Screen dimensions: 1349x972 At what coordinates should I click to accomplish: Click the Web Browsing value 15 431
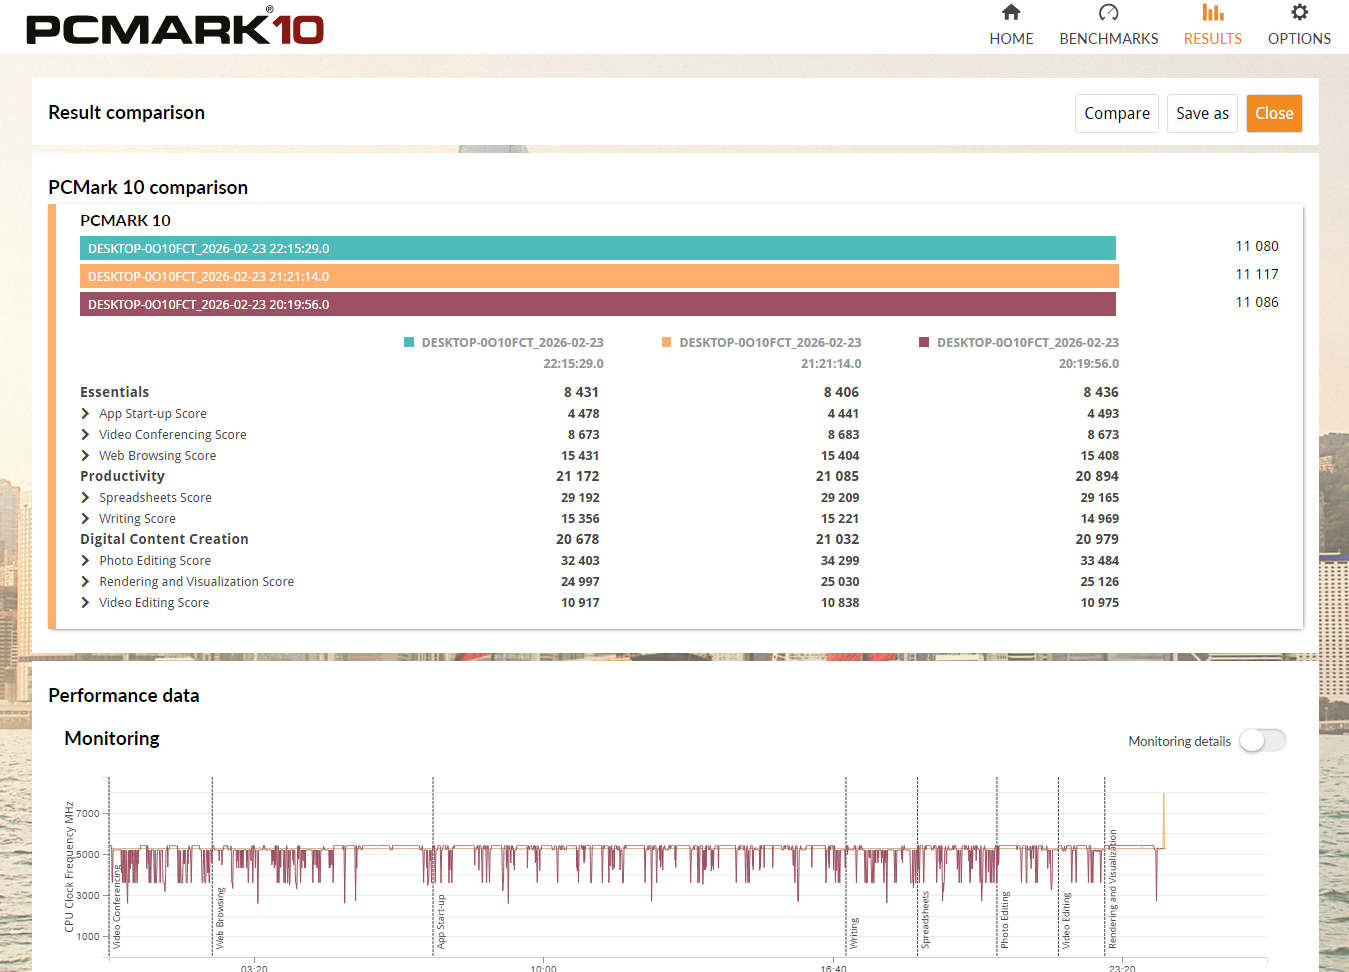coord(580,456)
